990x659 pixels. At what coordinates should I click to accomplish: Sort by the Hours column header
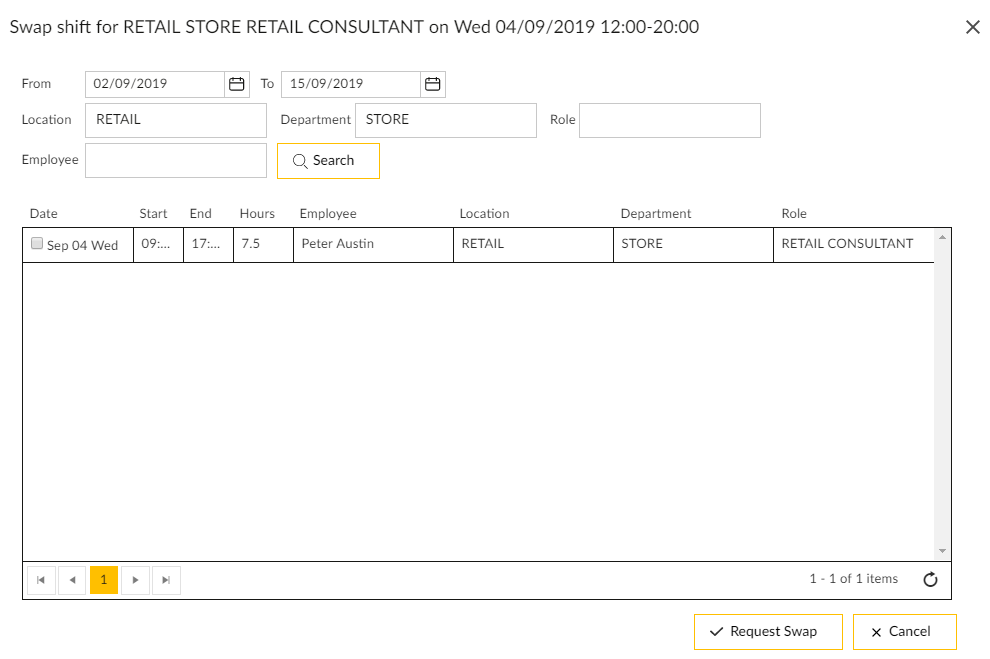(x=257, y=213)
